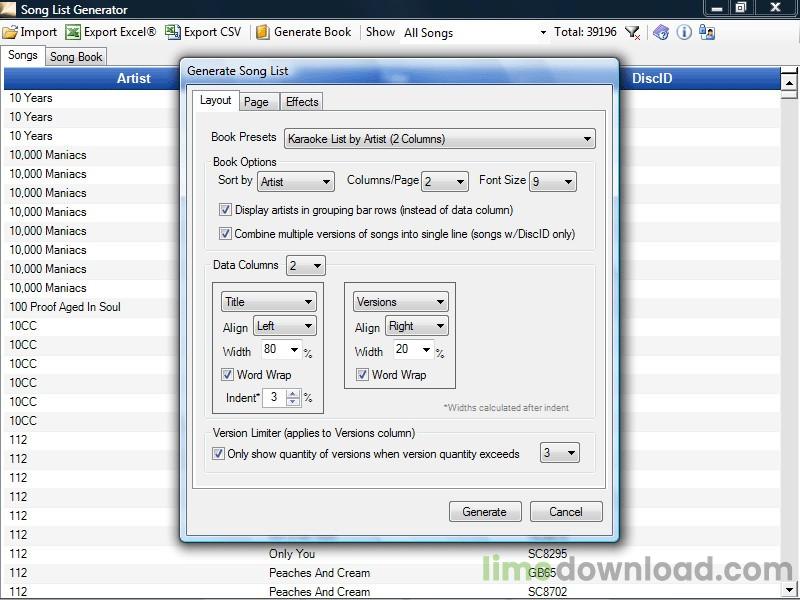The width and height of the screenshot is (800, 600).
Task: Select the Songs tab
Action: [x=22, y=55]
